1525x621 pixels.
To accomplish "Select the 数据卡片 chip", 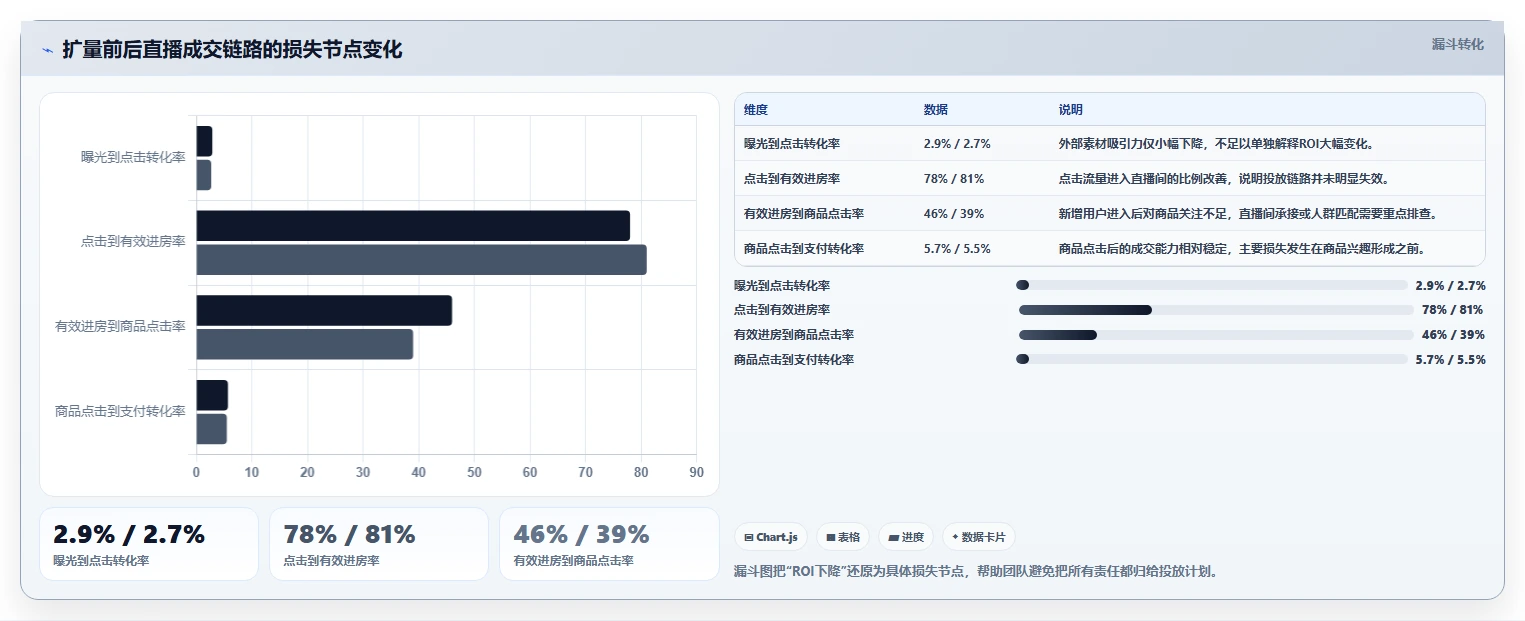I will [x=978, y=537].
